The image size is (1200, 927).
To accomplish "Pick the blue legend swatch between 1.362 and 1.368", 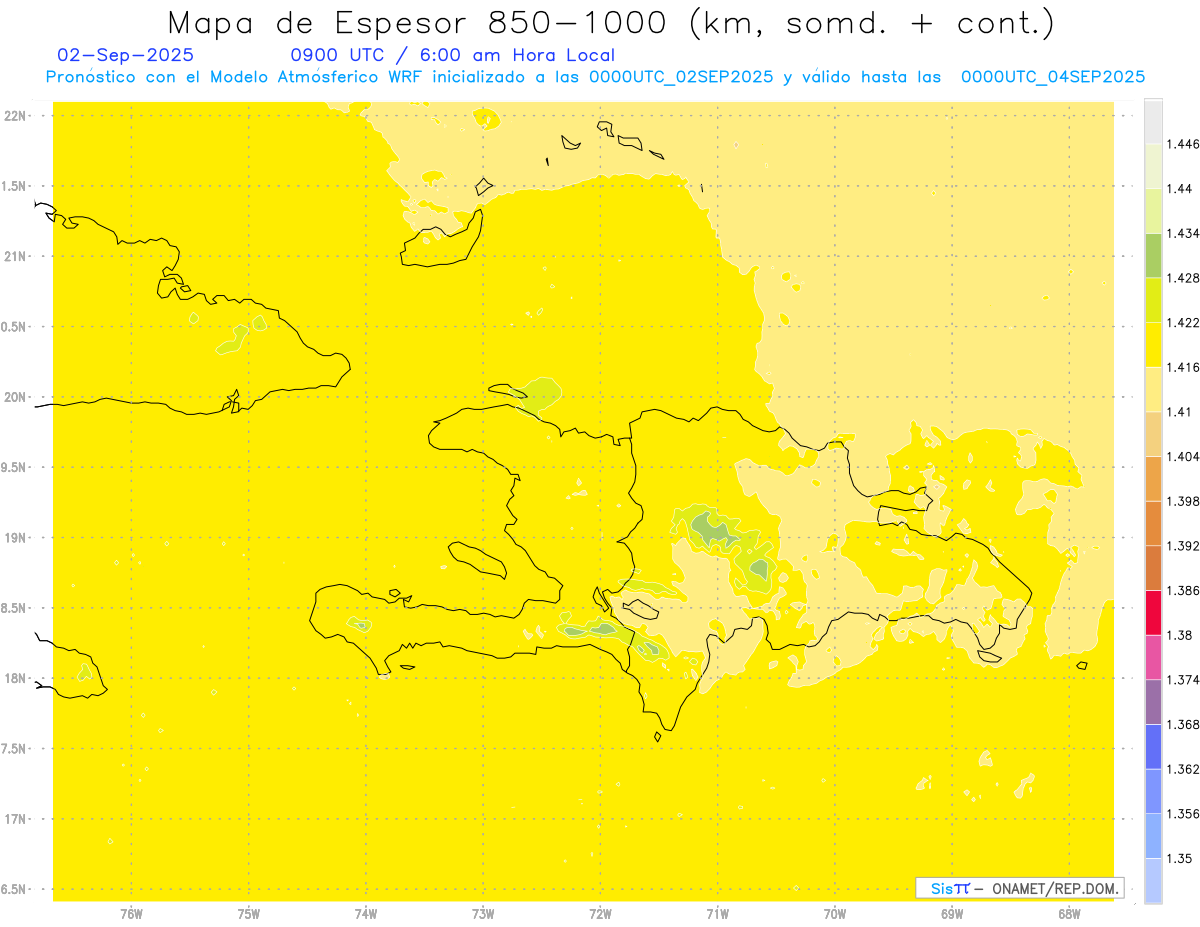I will pyautogui.click(x=1153, y=747).
